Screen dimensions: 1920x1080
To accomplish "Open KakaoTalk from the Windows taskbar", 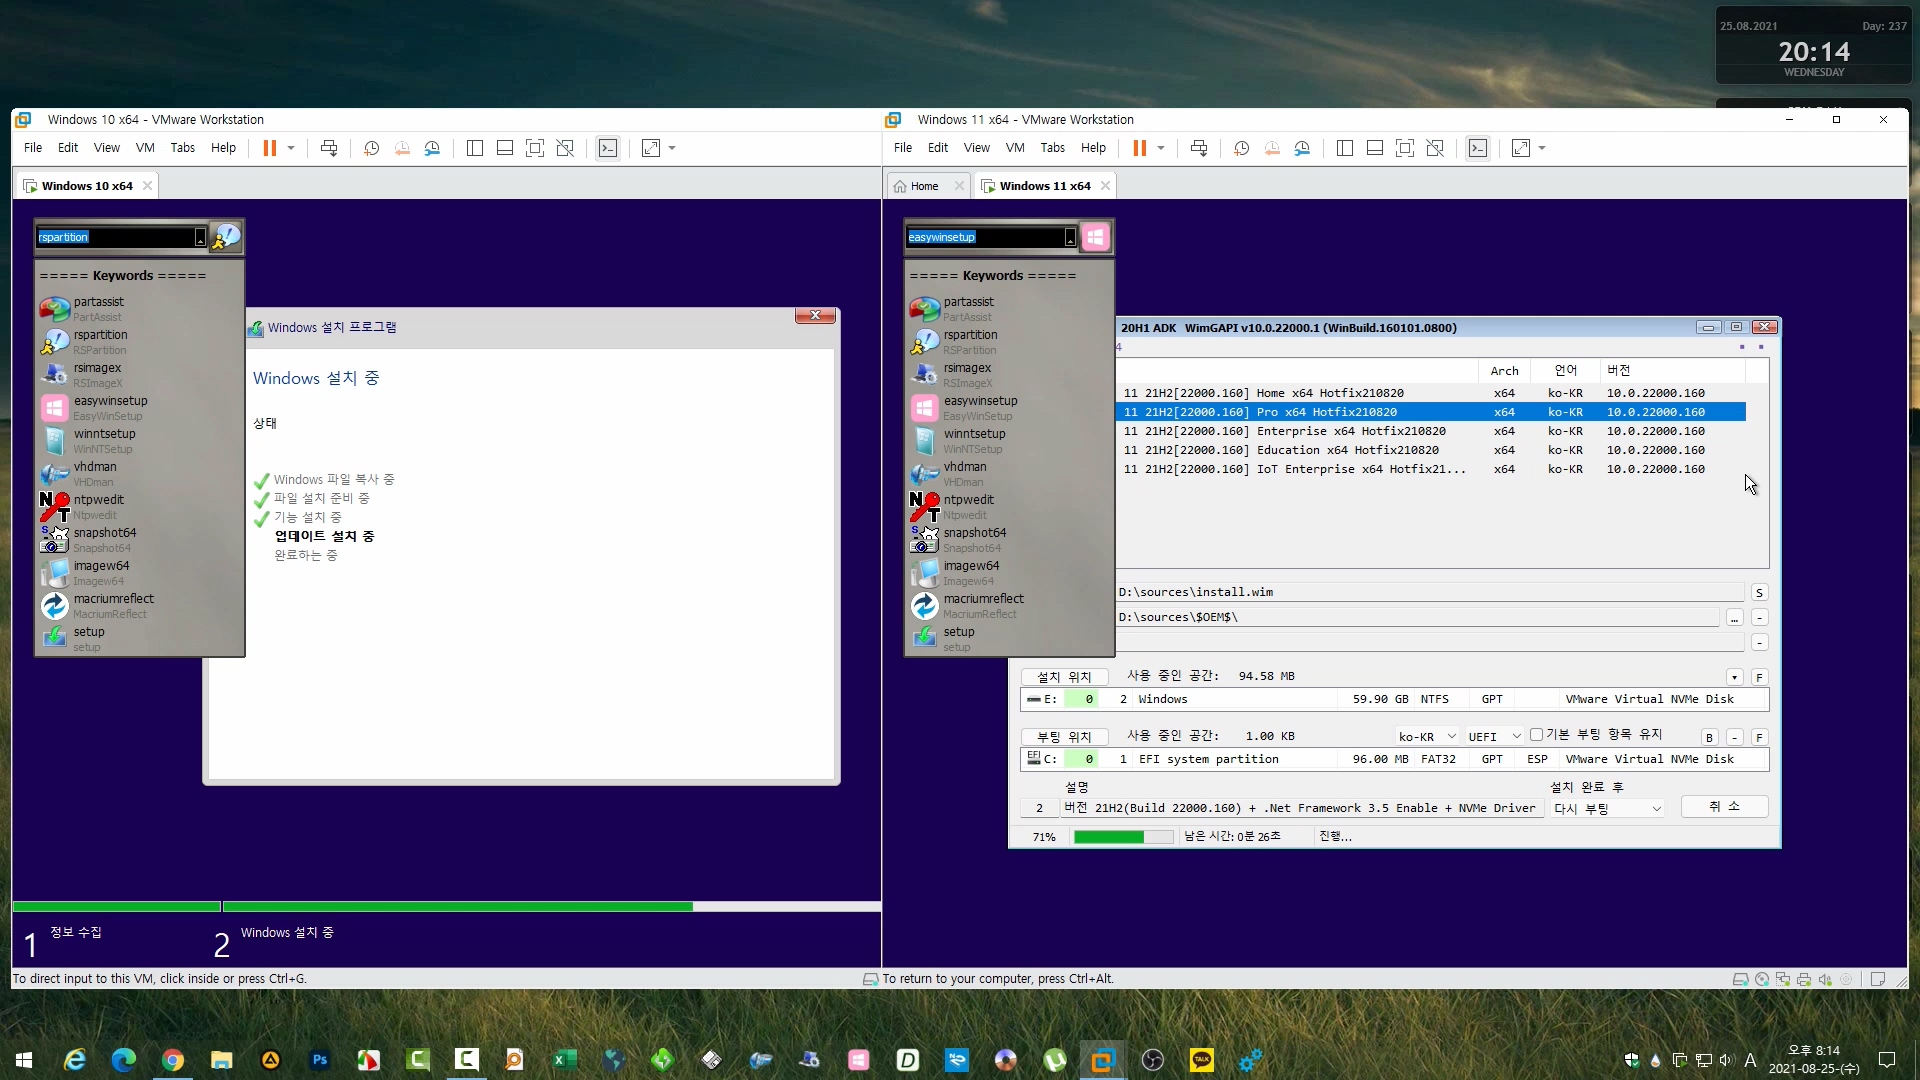I will tap(1201, 1059).
